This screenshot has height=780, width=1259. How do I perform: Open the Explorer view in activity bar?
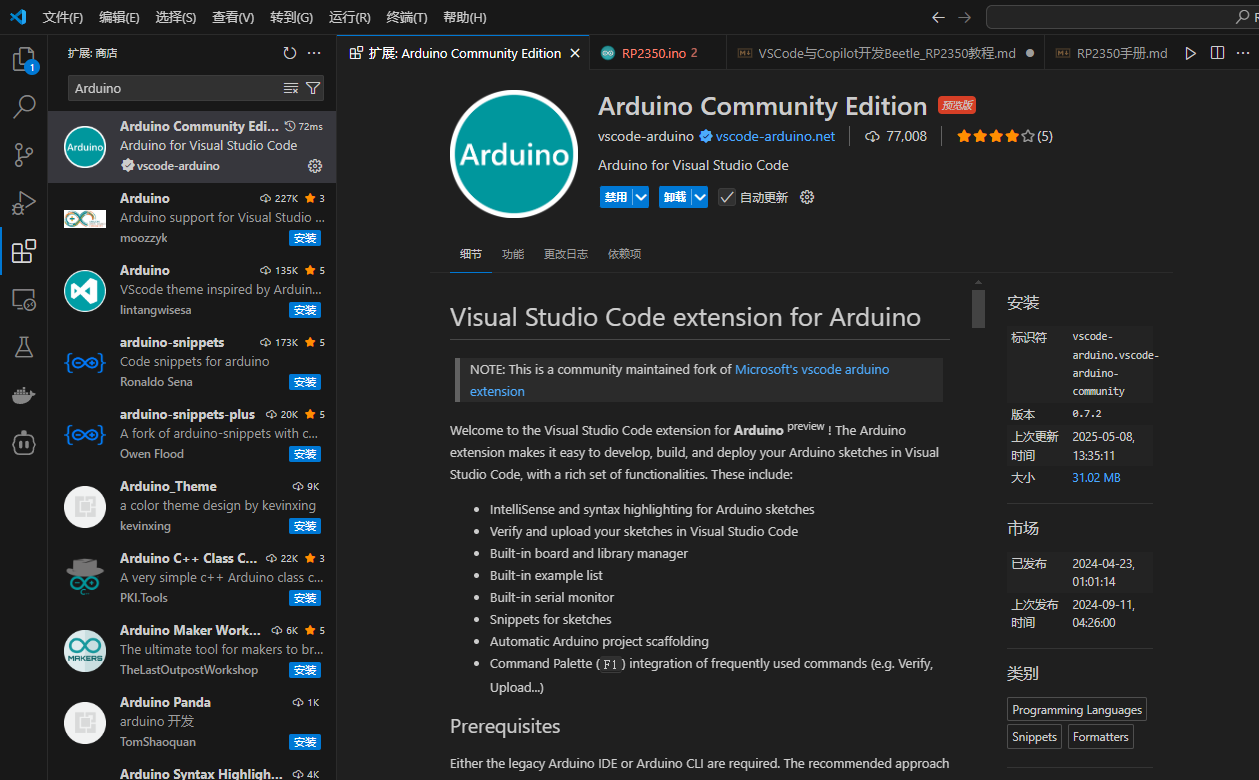click(24, 60)
